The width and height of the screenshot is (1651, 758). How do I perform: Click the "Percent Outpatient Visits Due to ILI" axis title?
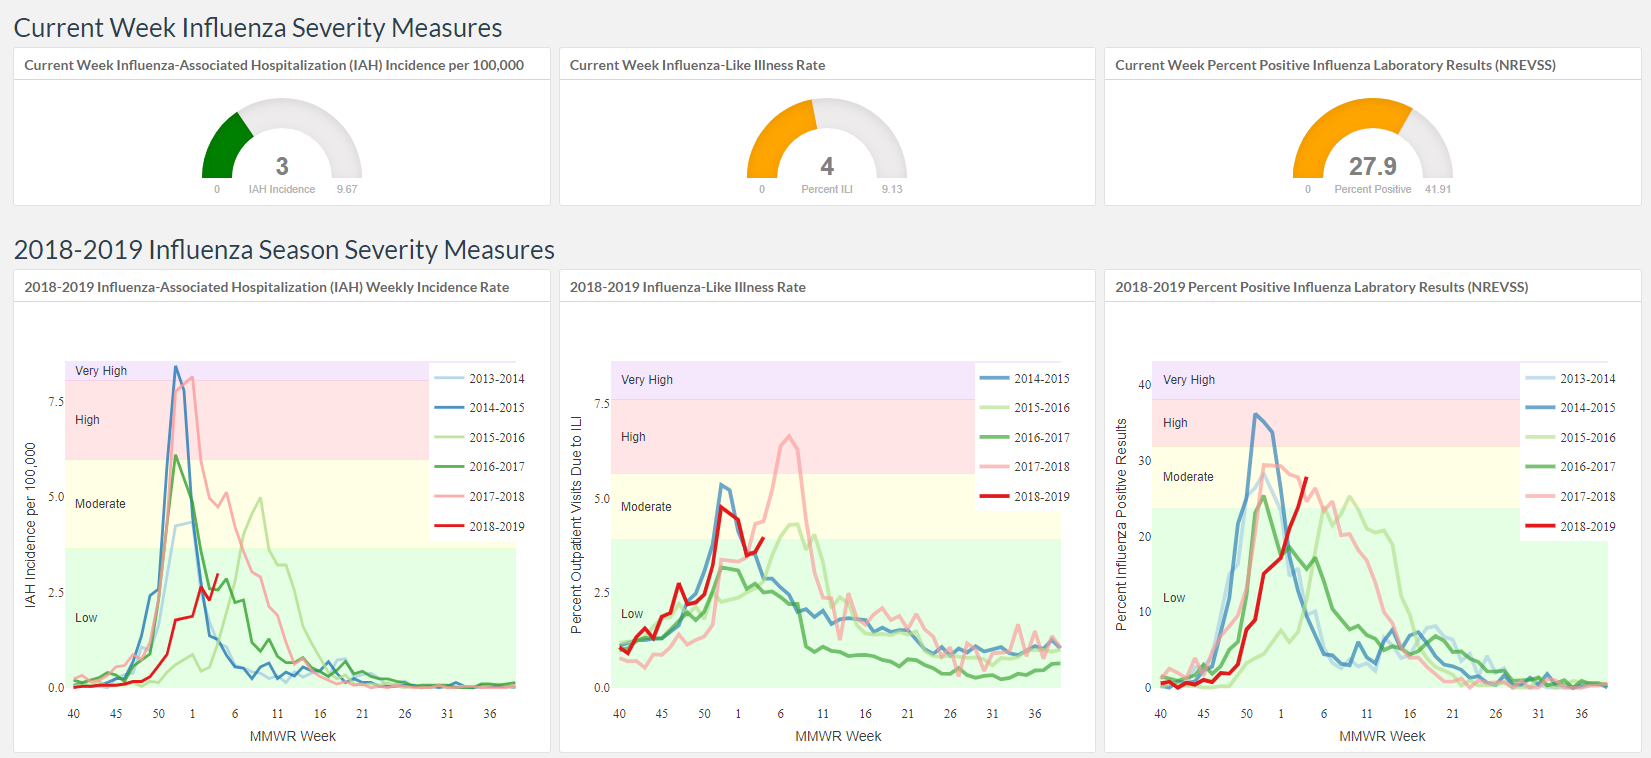tap(576, 525)
